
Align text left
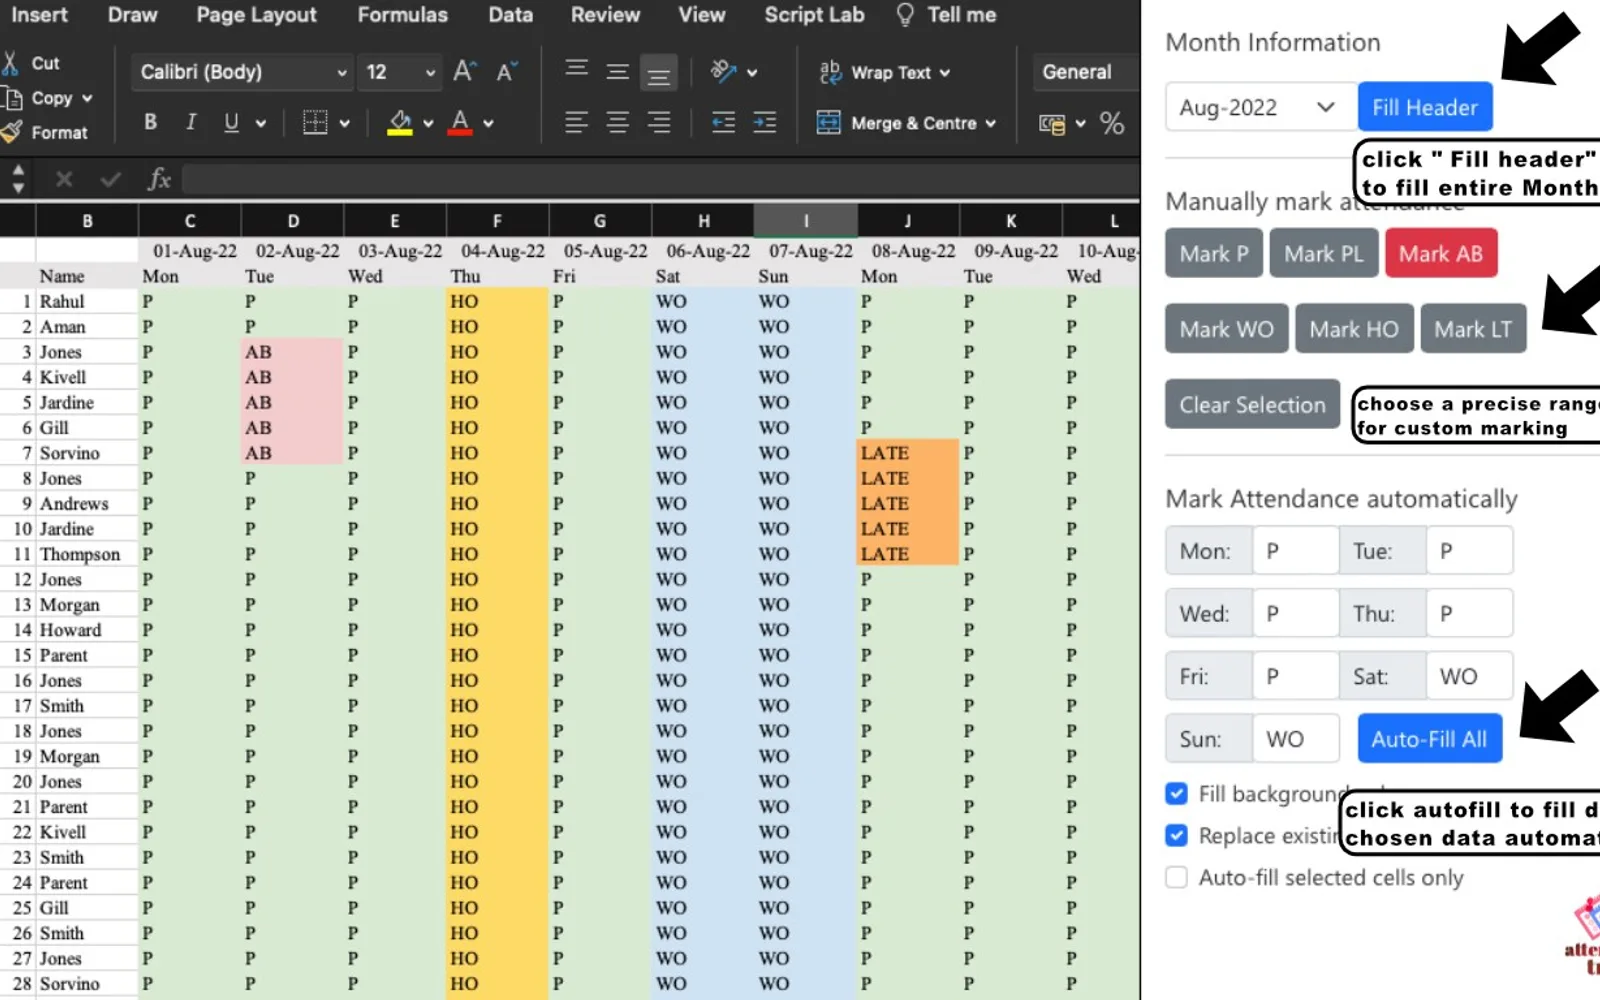pos(576,123)
